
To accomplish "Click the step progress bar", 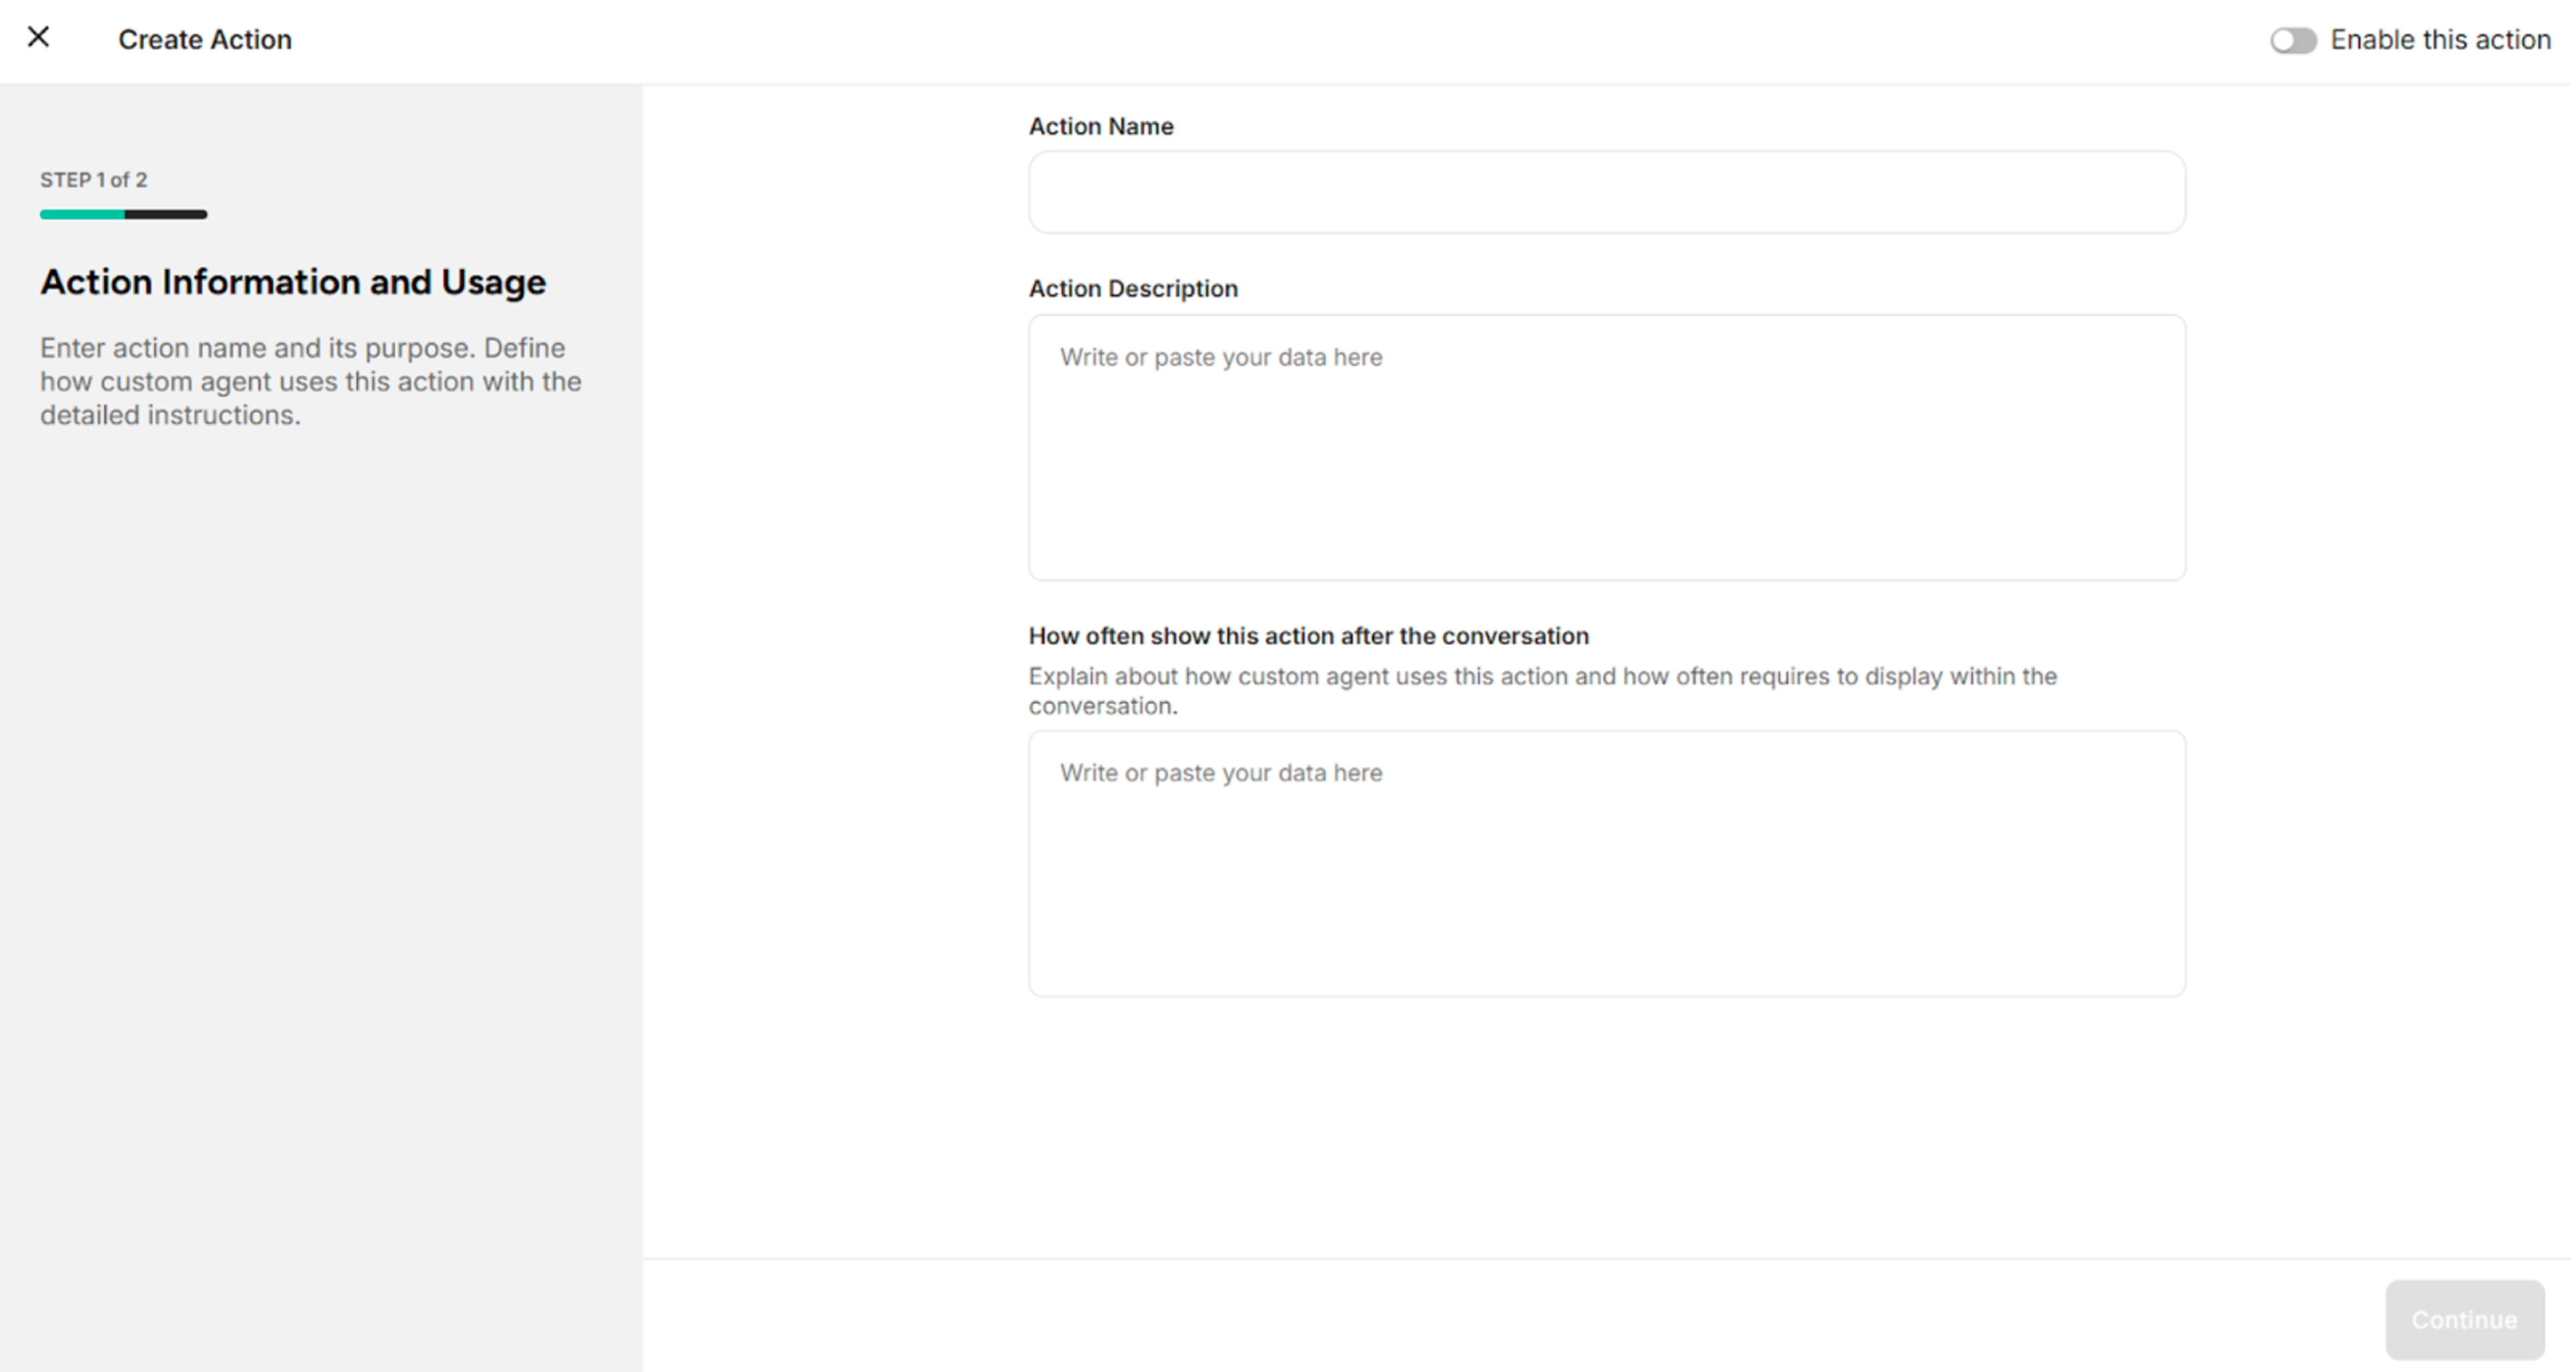I will click(x=123, y=213).
